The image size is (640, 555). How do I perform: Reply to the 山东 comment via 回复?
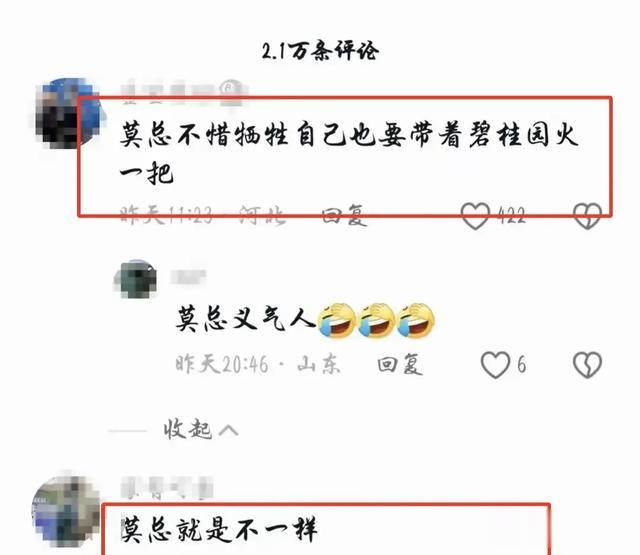tap(400, 364)
